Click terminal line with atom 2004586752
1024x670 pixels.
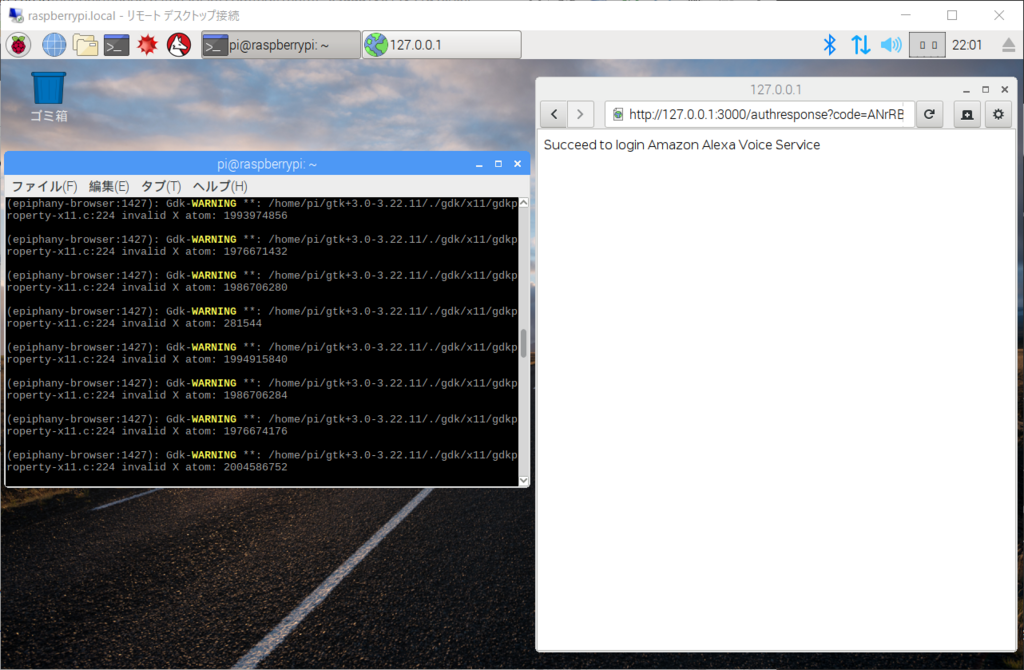click(x=146, y=467)
